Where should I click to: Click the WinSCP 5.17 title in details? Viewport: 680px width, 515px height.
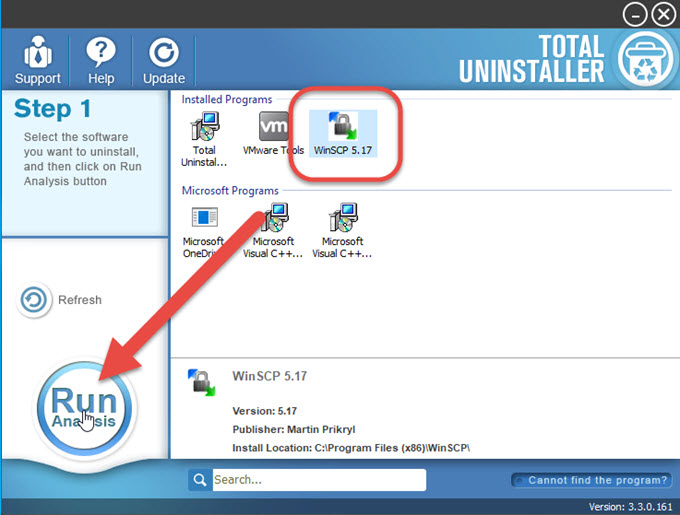tap(269, 376)
